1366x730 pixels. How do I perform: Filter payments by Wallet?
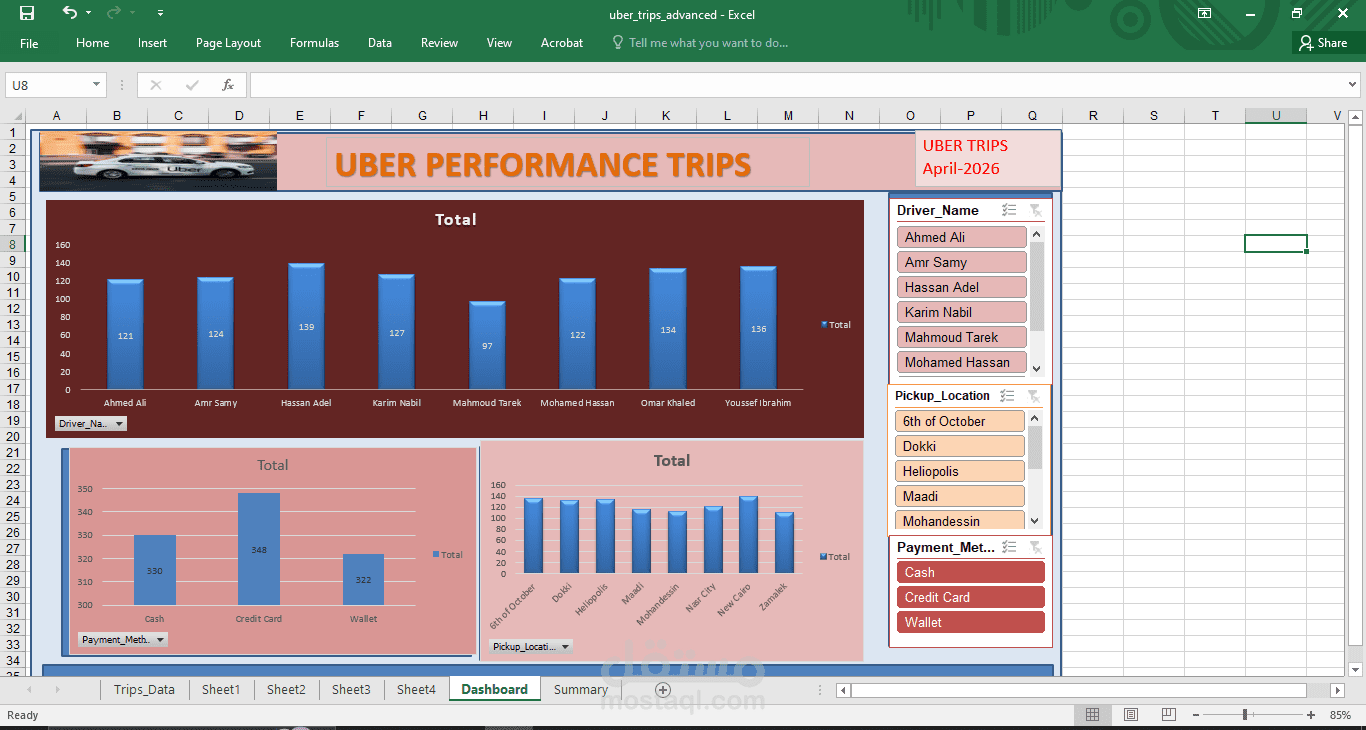(971, 622)
